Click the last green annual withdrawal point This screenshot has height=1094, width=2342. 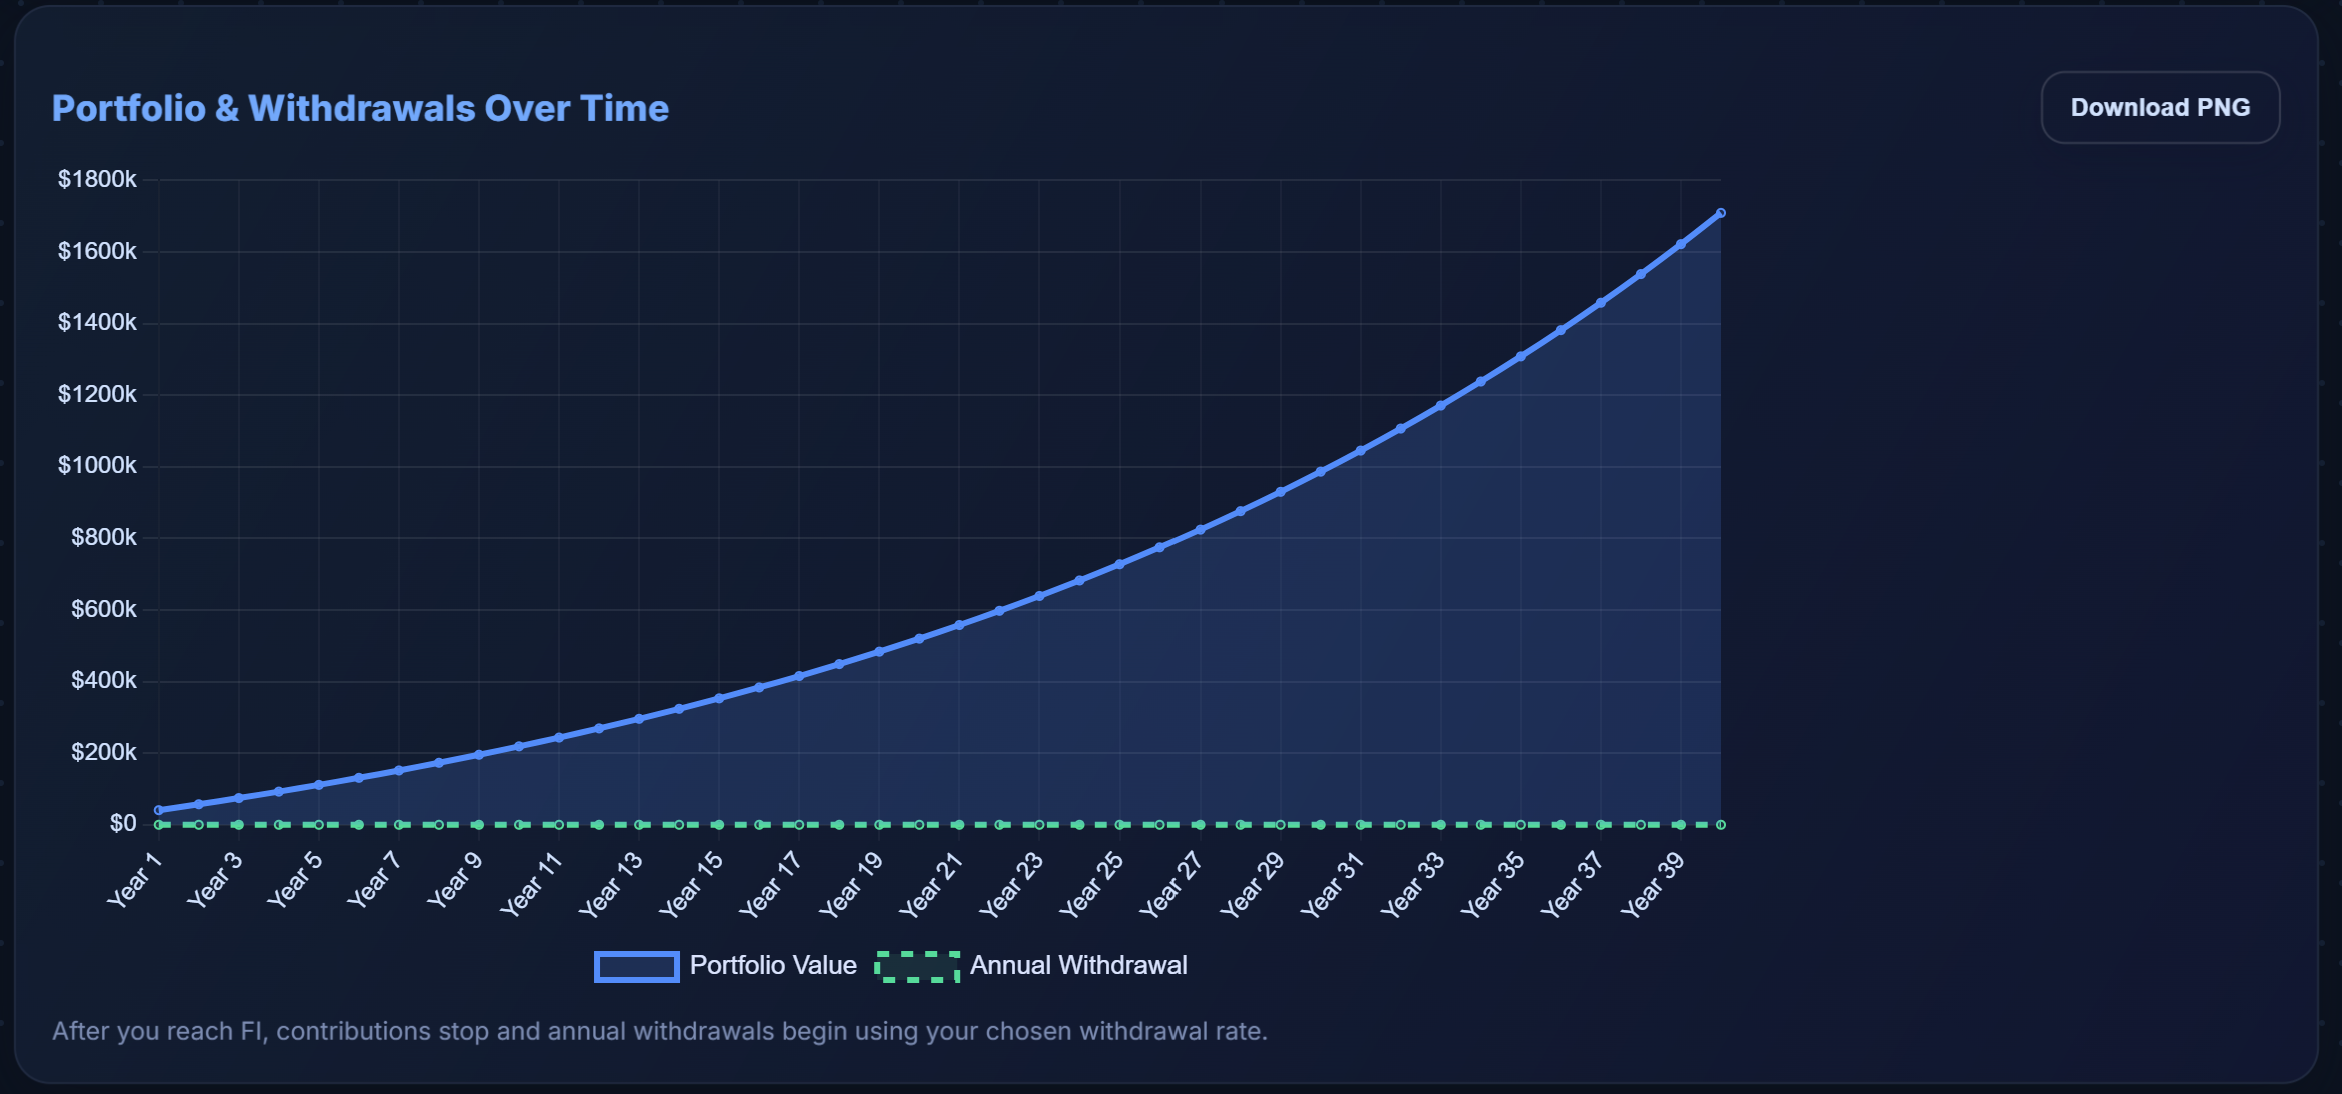coord(1720,825)
